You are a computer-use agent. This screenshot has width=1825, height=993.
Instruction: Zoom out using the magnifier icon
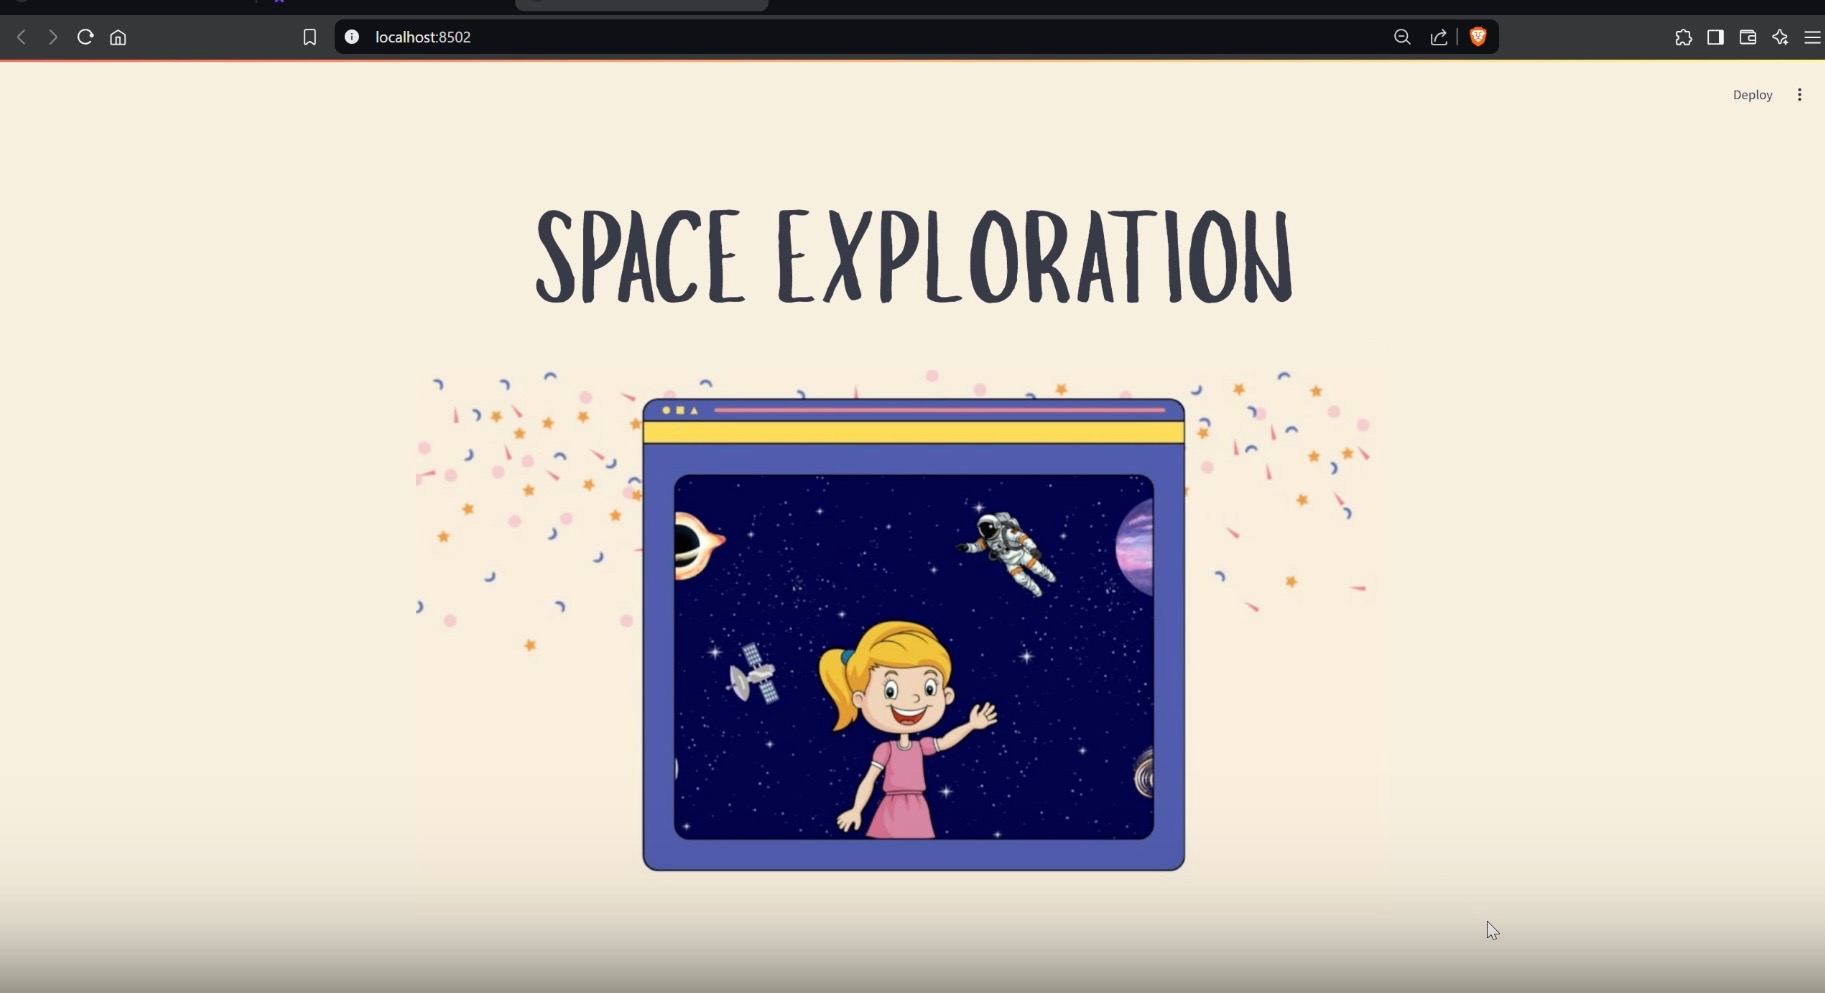point(1402,37)
